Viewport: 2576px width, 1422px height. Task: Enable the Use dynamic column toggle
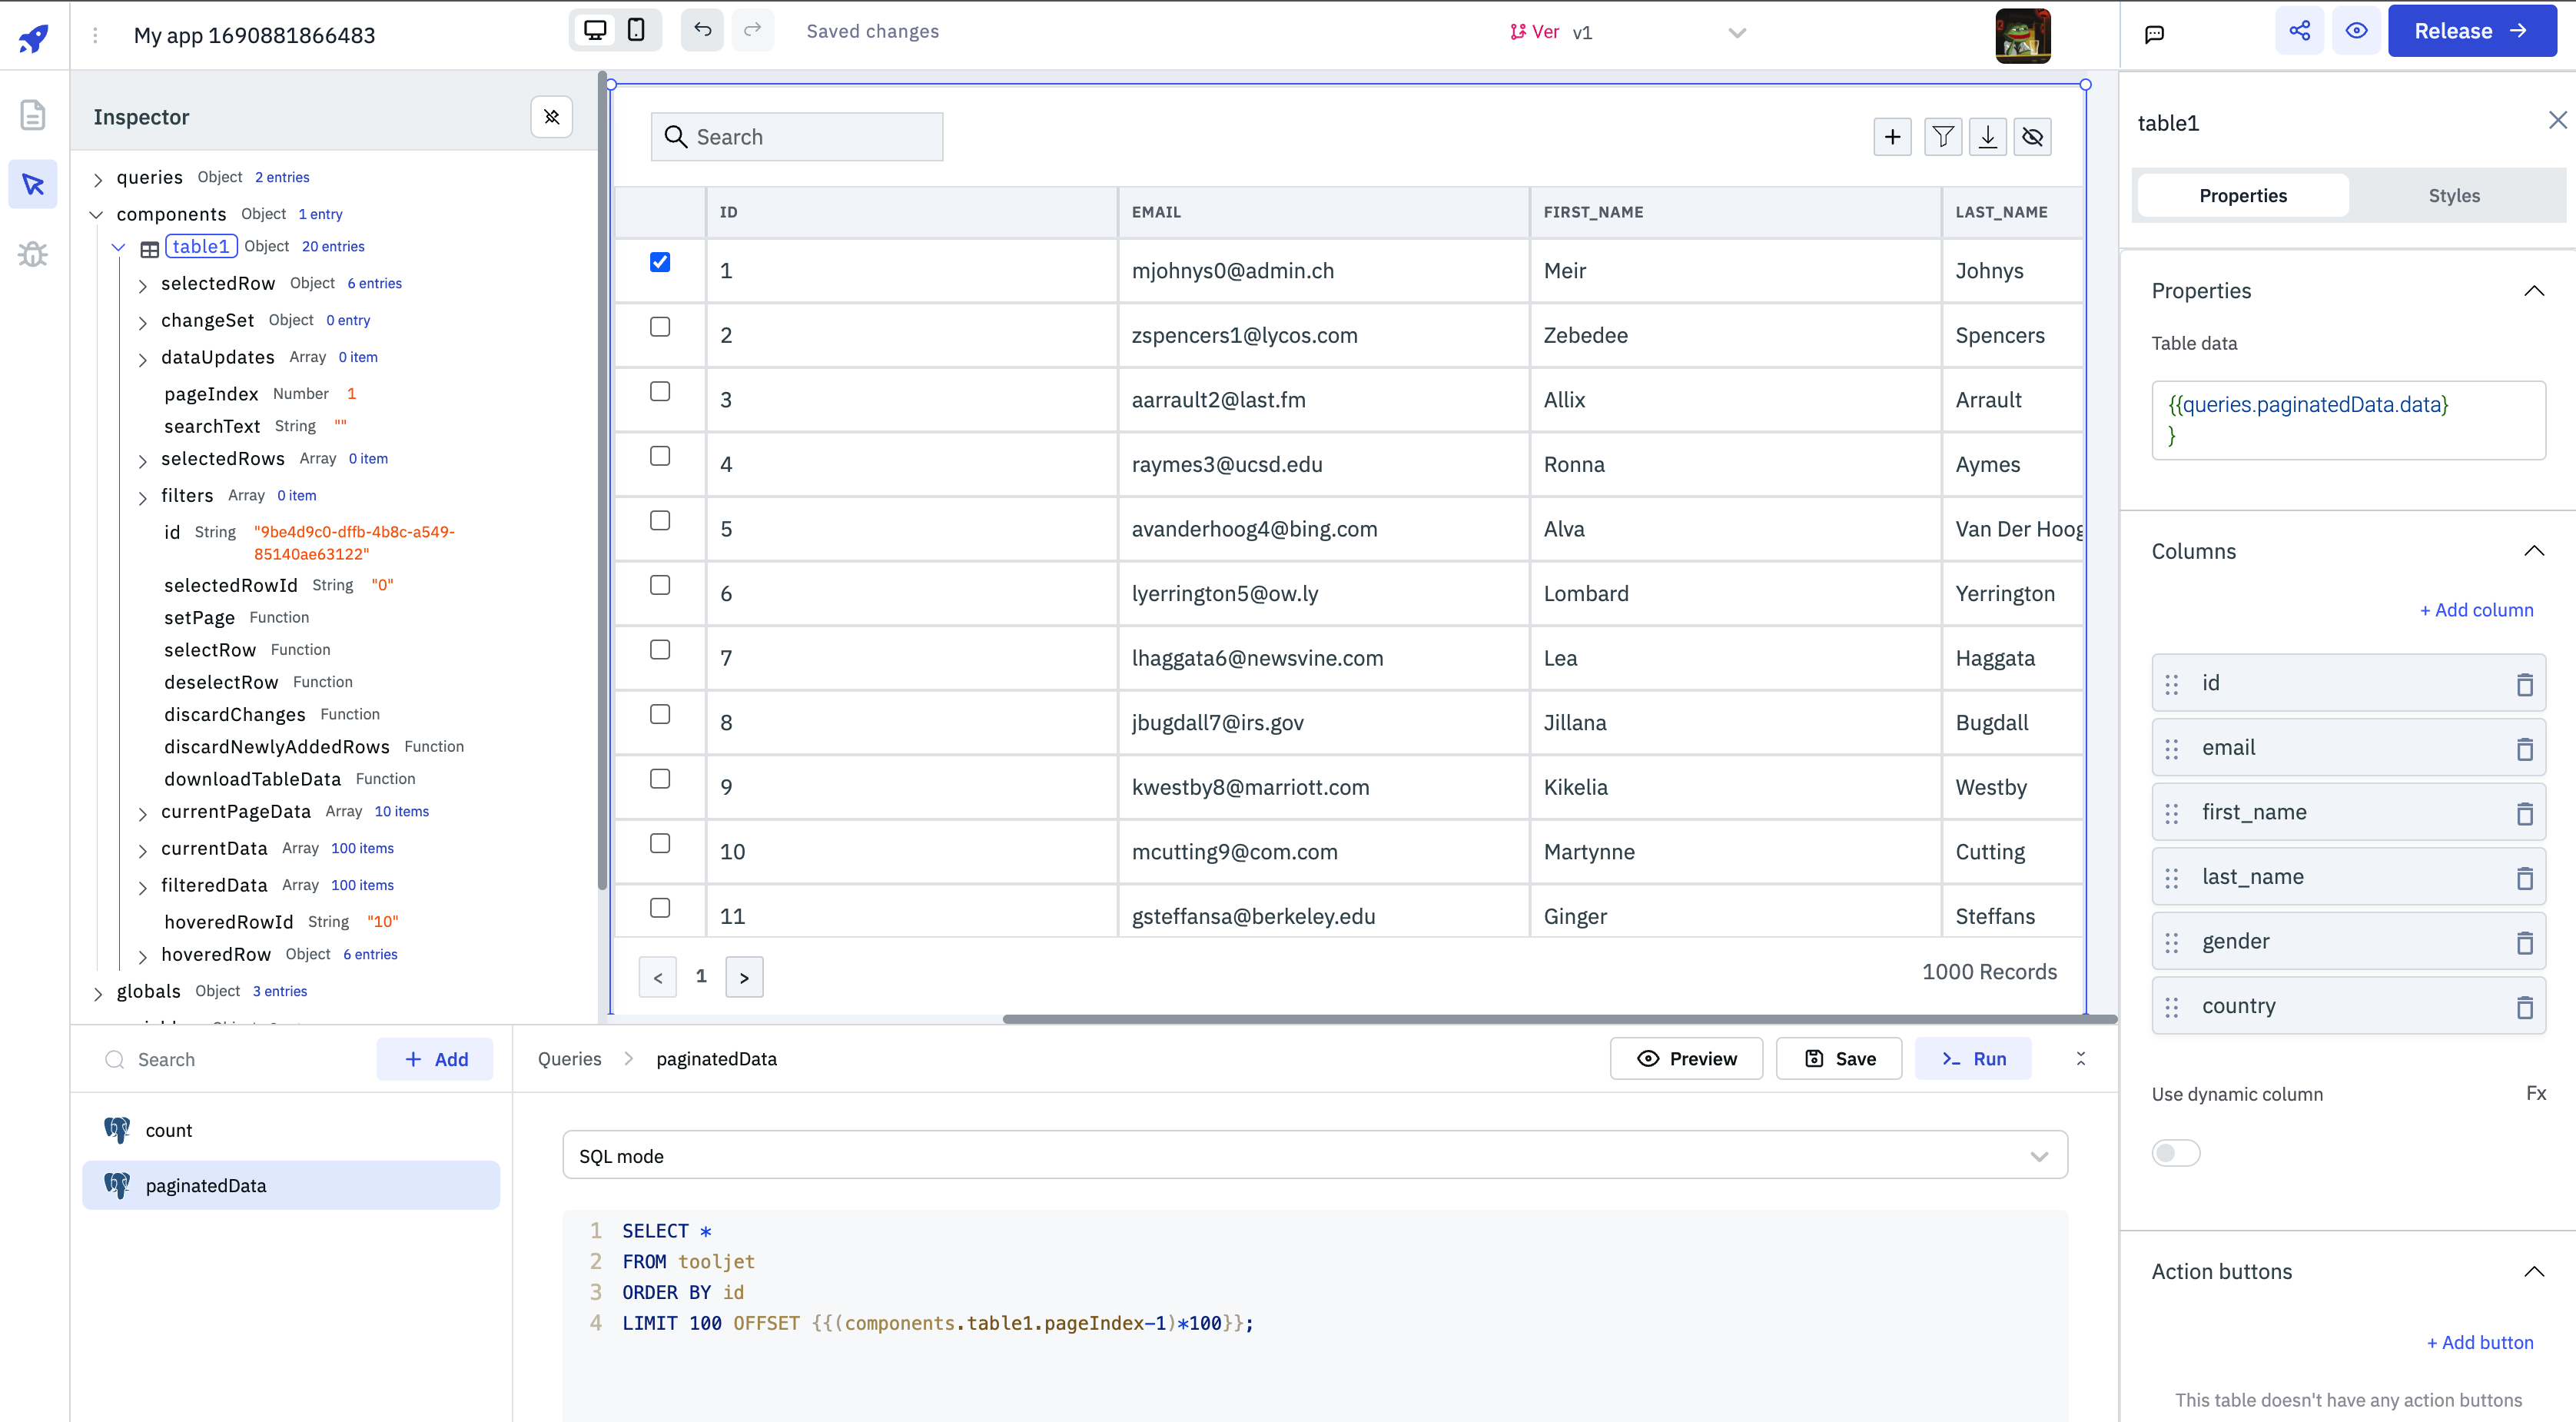(x=2176, y=1153)
